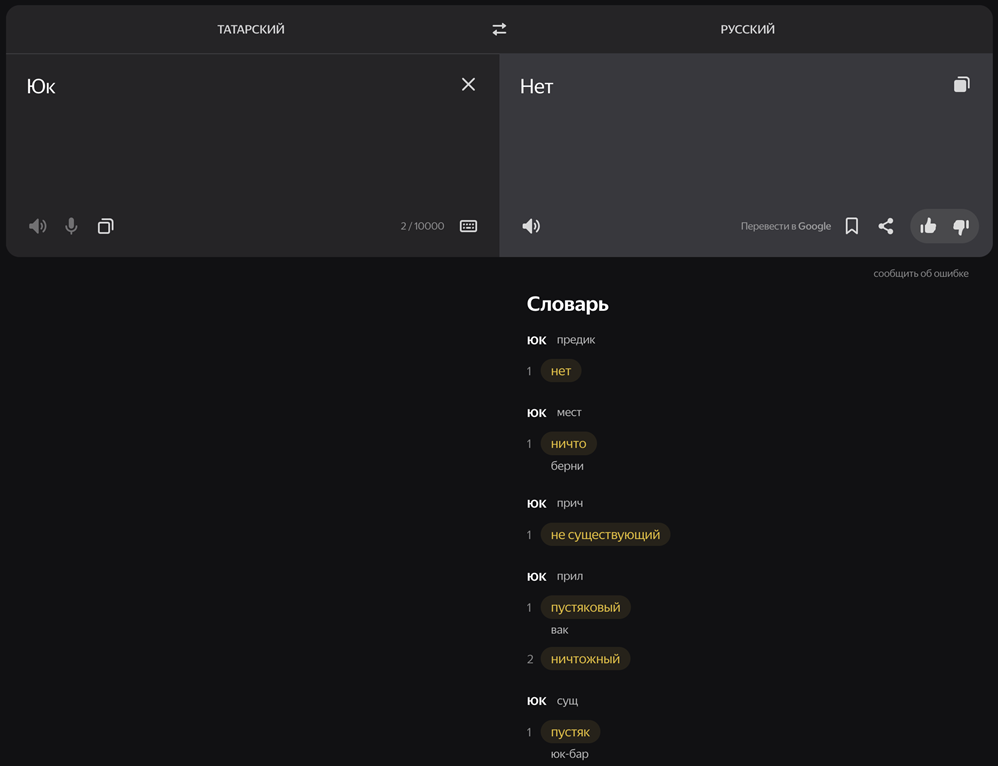Copy the translated text
Screen dimensions: 998x766
[961, 85]
